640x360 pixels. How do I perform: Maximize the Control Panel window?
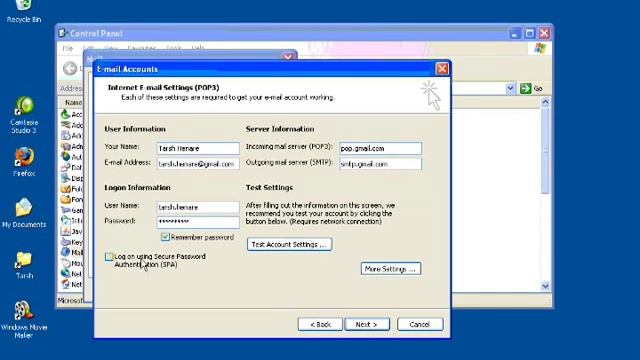pyautogui.click(x=529, y=33)
